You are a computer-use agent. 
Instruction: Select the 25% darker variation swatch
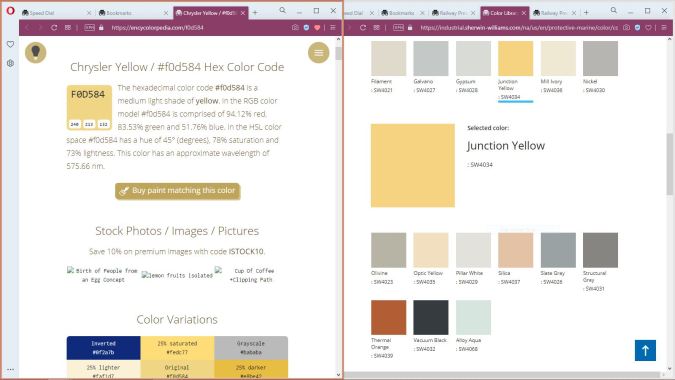click(x=251, y=370)
